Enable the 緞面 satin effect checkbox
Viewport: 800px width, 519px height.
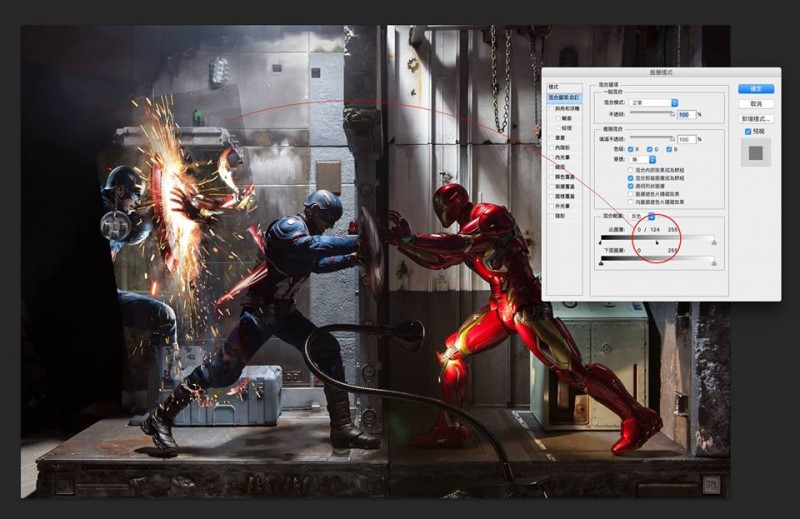(551, 167)
